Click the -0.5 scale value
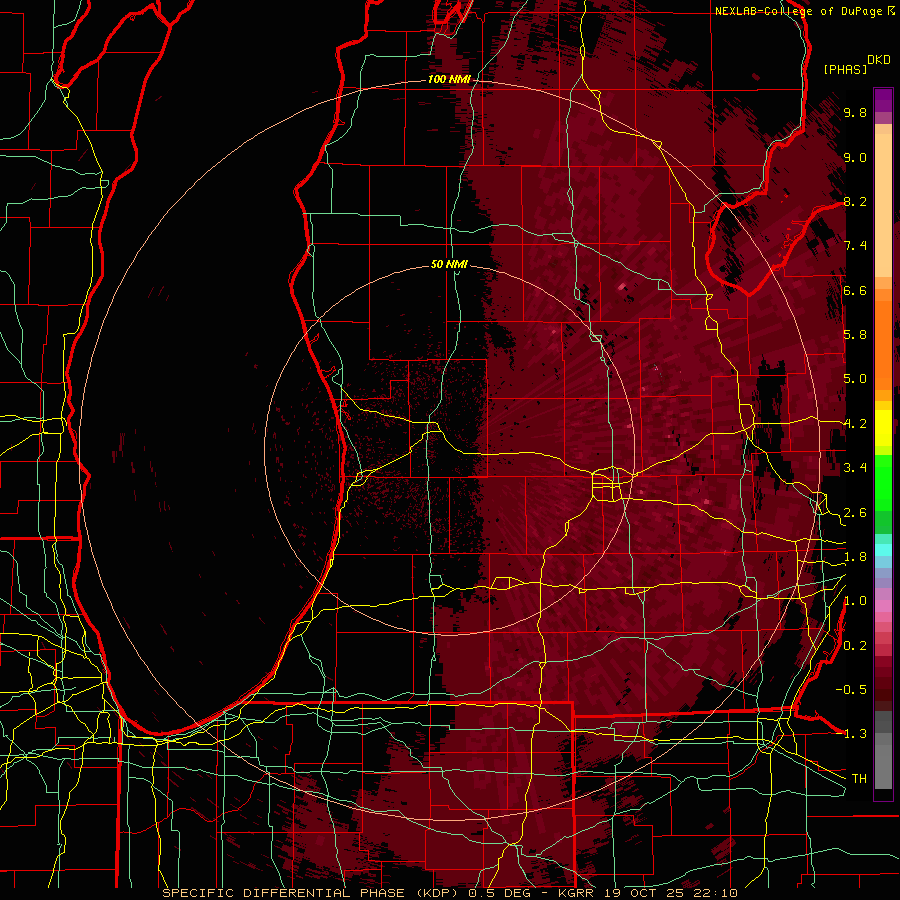900x900 pixels. click(852, 690)
